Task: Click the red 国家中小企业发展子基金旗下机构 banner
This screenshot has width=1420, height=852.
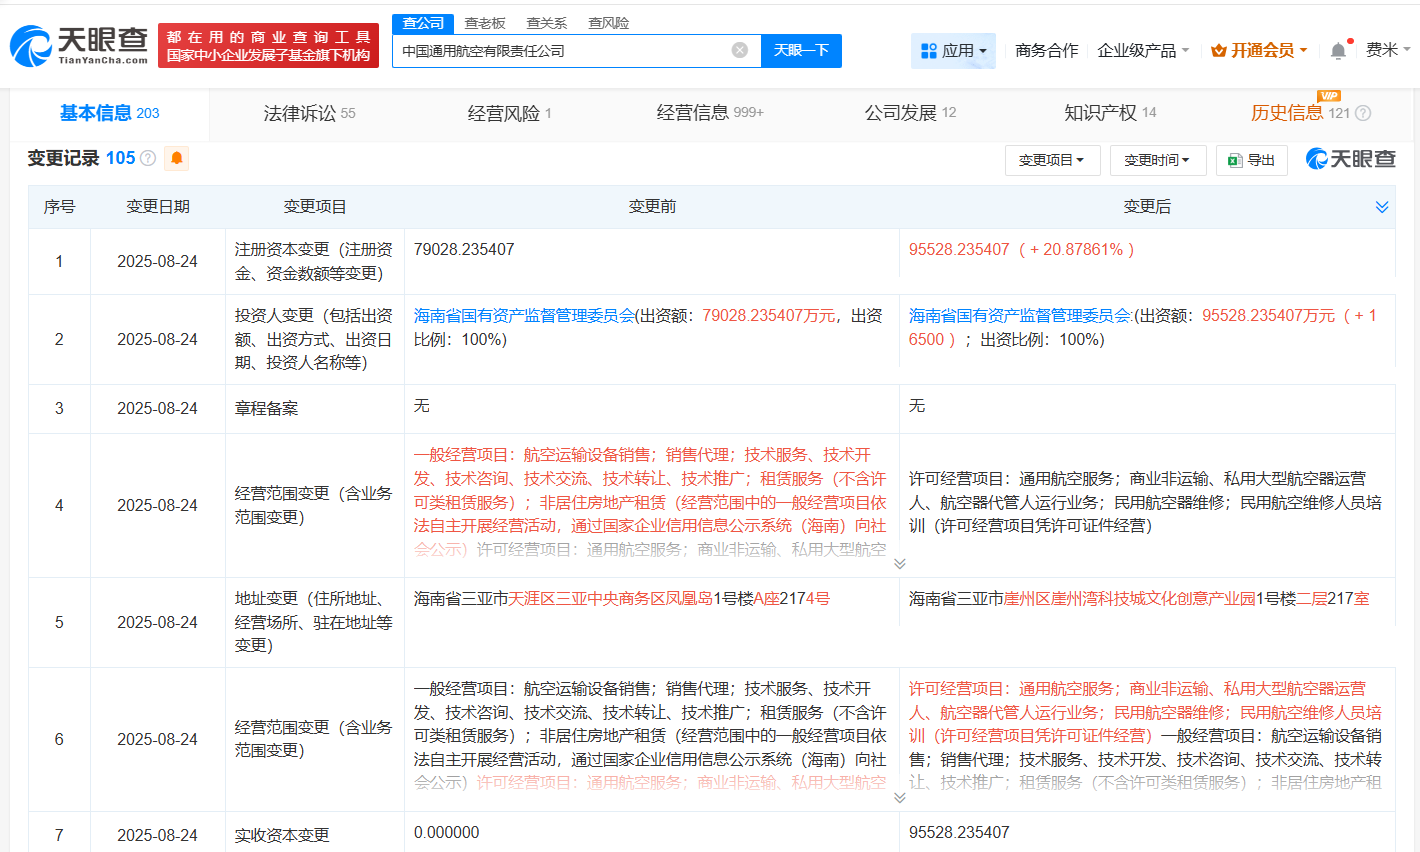Action: click(268, 46)
